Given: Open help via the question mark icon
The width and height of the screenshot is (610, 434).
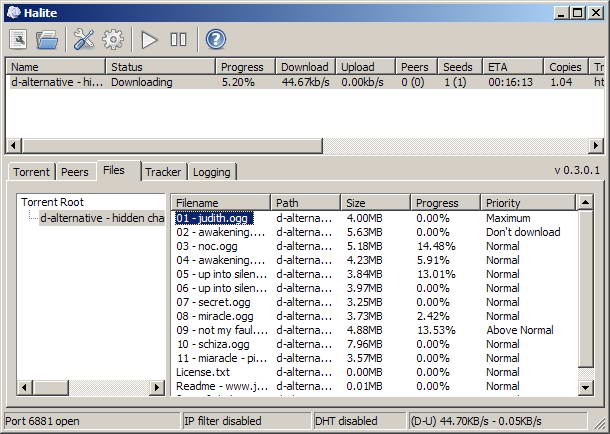Looking at the screenshot, I should click(216, 39).
